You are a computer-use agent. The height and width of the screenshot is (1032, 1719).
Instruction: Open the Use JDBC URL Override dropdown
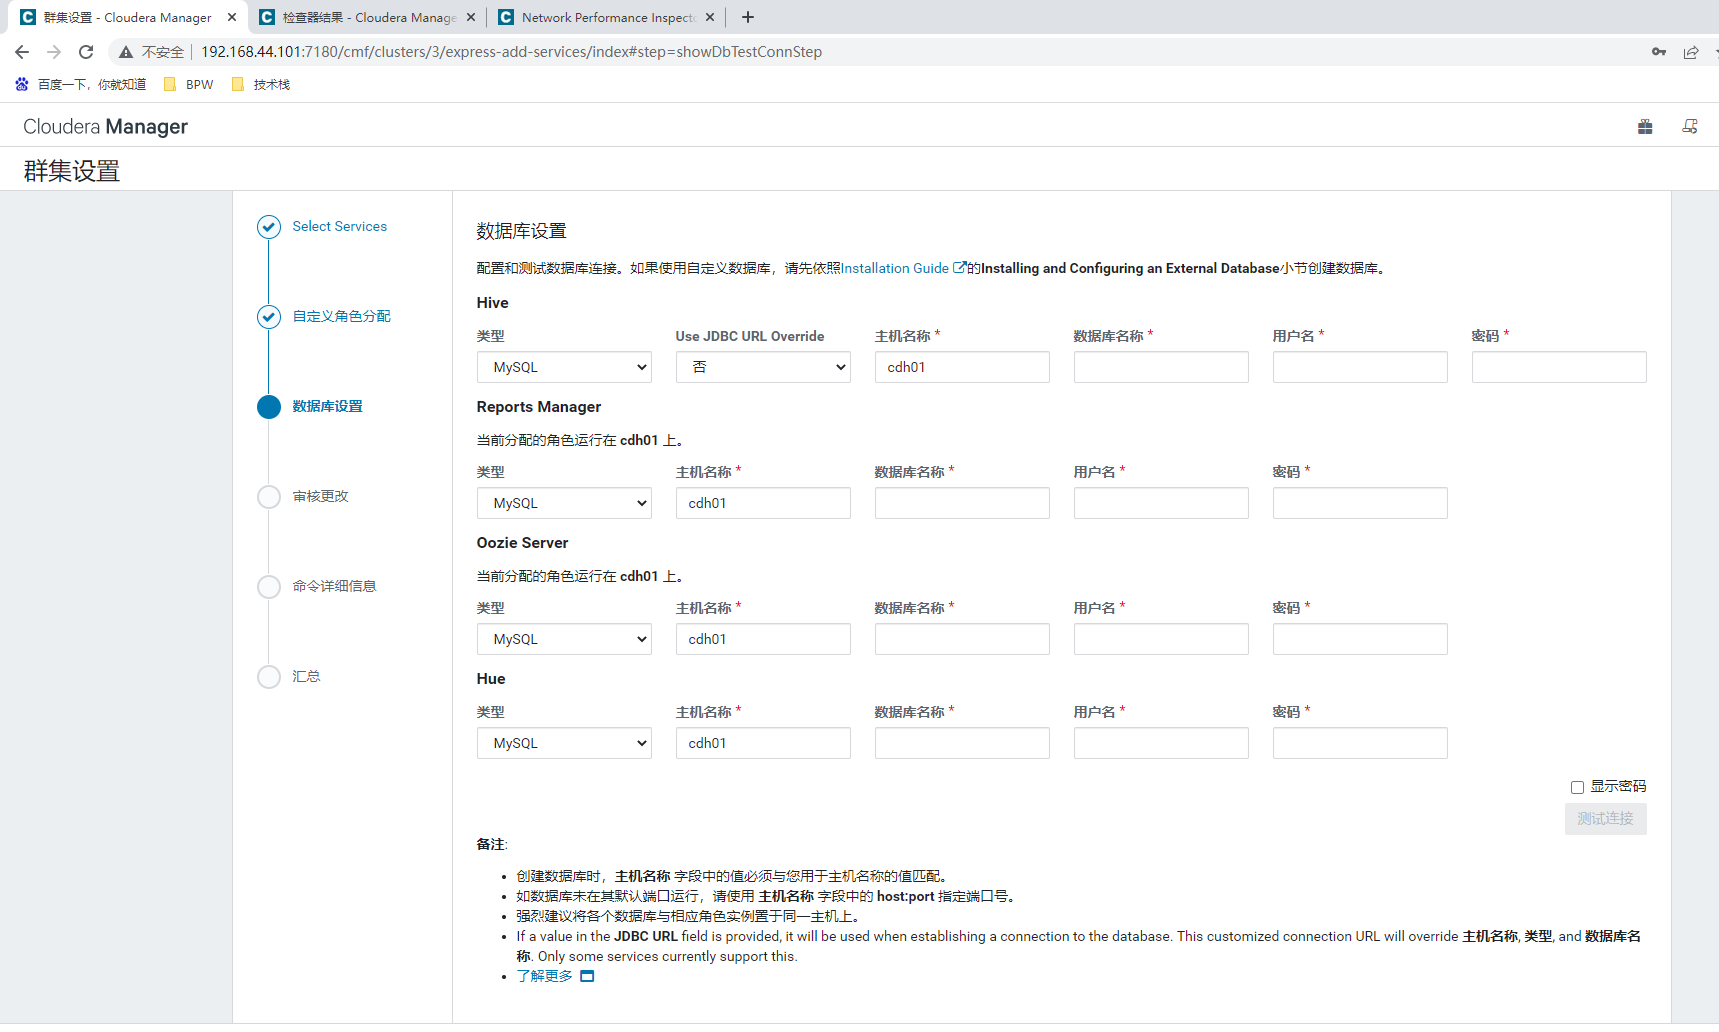point(762,367)
